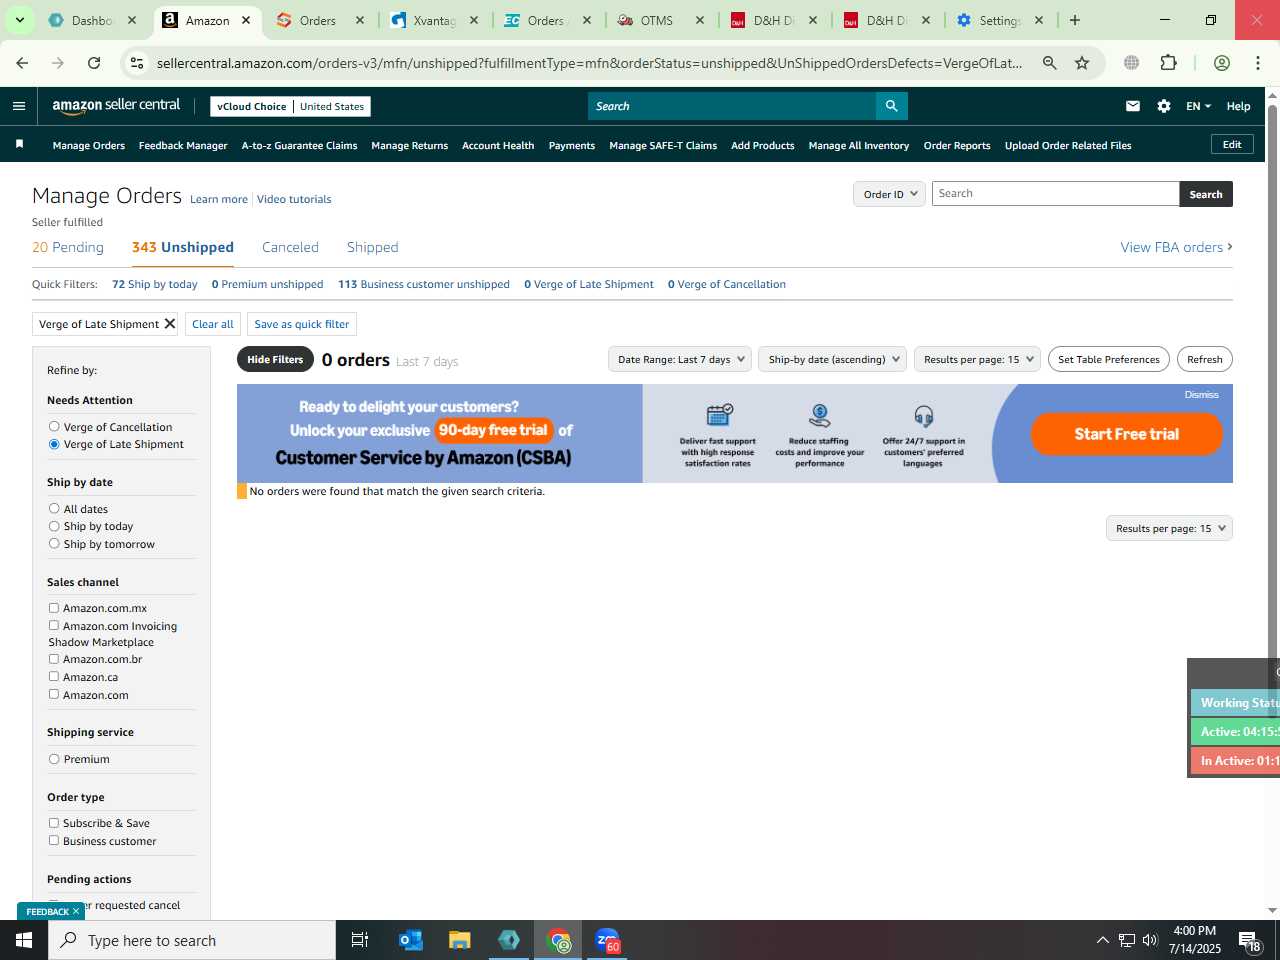Open Task View in the taskbar
Screen dimensions: 1280x960
coord(360,940)
